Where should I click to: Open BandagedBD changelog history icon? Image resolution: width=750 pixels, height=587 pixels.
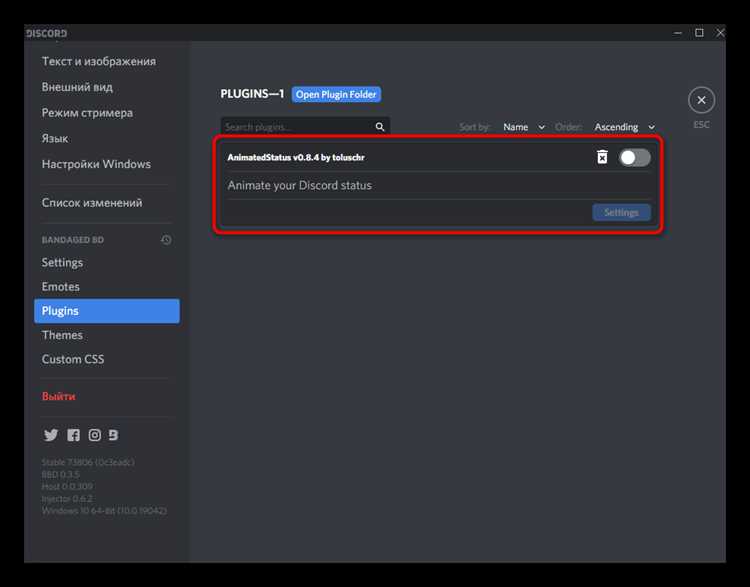(166, 240)
